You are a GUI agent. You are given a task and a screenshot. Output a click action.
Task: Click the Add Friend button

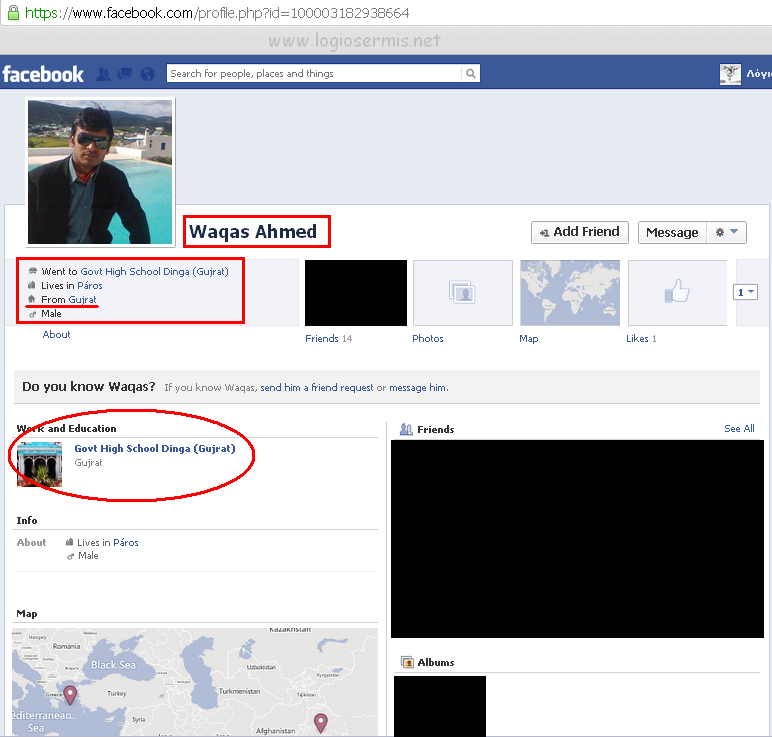(x=579, y=232)
